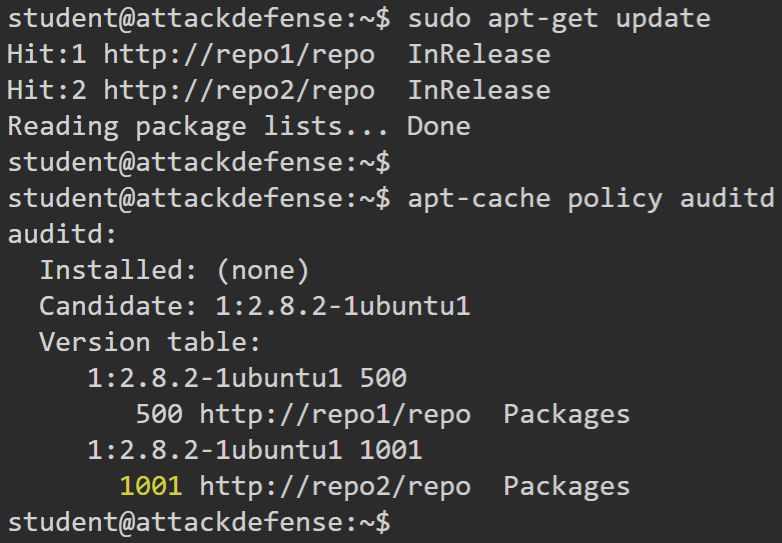782x543 pixels.
Task: Click the 'Version table:' label
Action: click(150, 343)
